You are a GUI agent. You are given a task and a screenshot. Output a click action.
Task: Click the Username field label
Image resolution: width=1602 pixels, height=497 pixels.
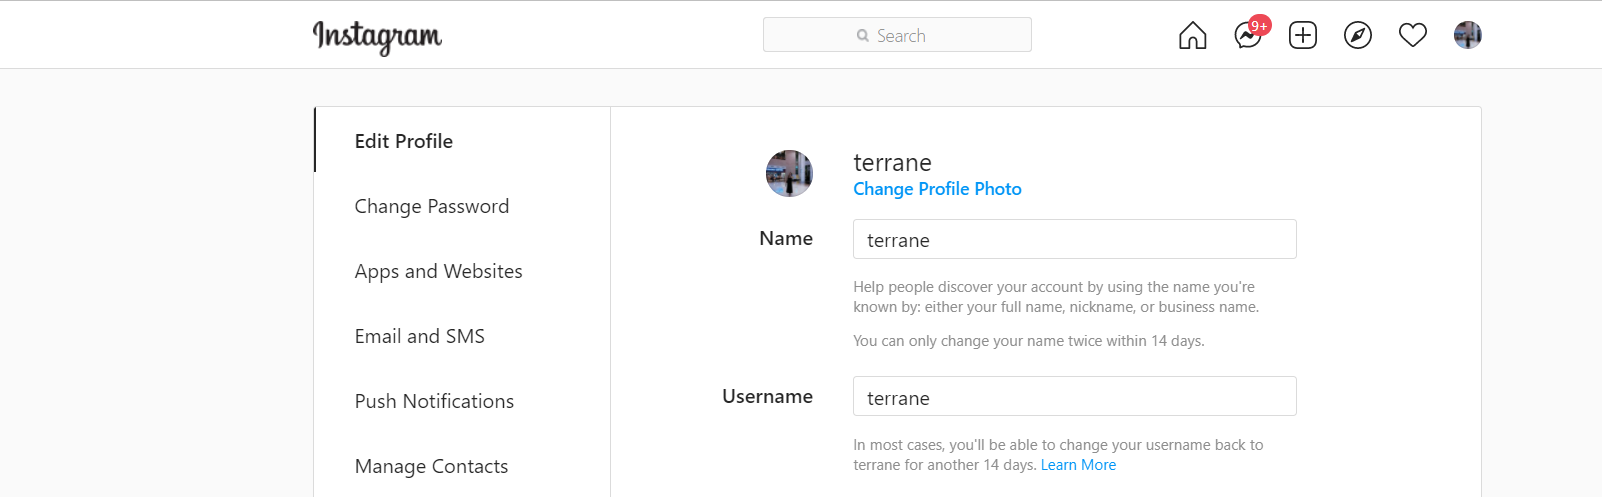click(x=767, y=396)
